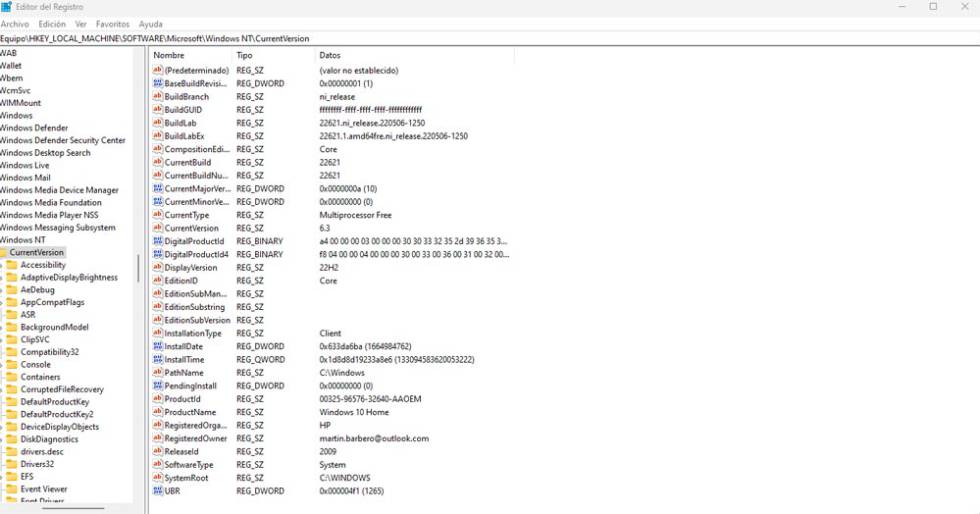This screenshot has height=514, width=980.
Task: Select the SoftwareType value name
Action: click(189, 465)
